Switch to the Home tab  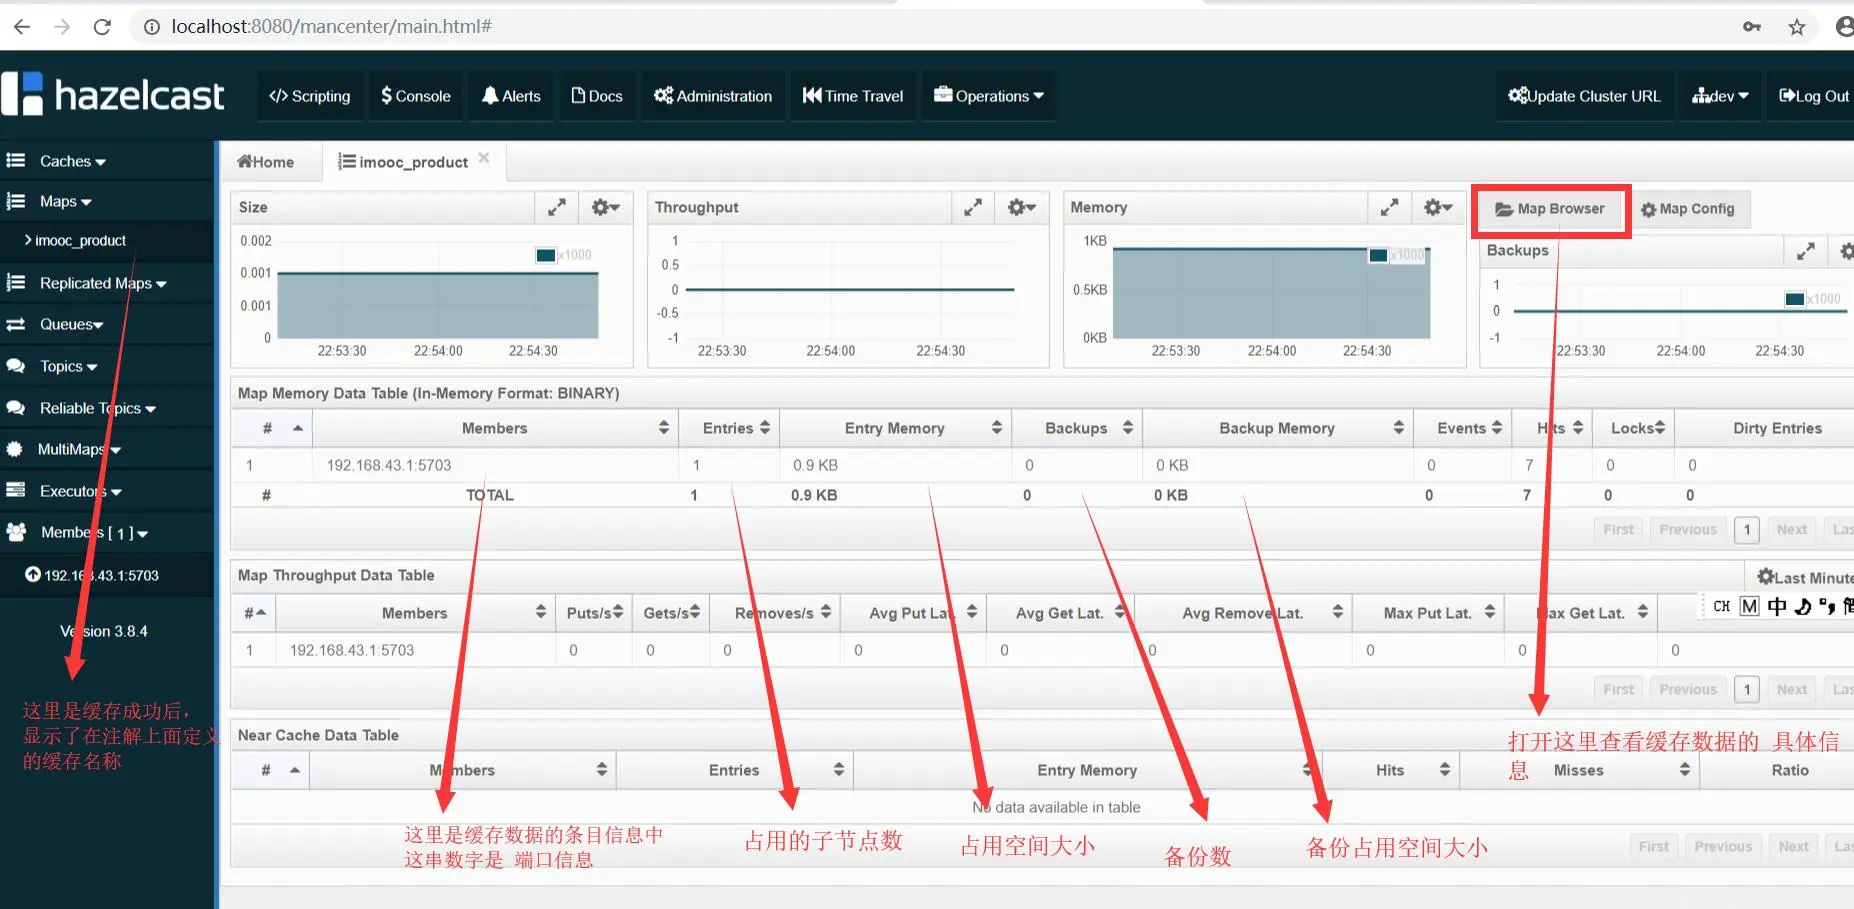[266, 162]
